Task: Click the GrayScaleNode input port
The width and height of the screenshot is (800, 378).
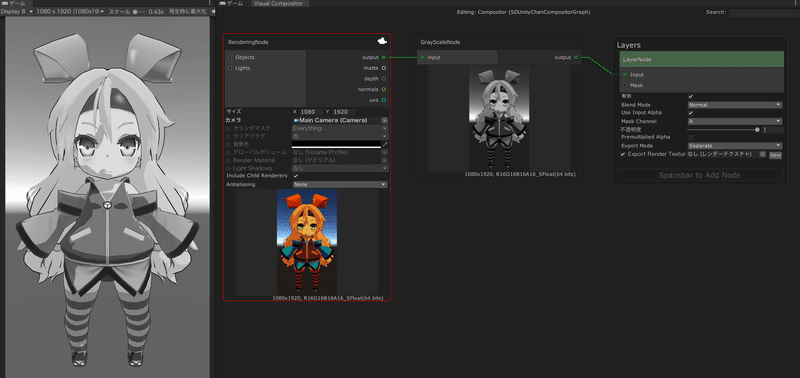Action: point(422,58)
